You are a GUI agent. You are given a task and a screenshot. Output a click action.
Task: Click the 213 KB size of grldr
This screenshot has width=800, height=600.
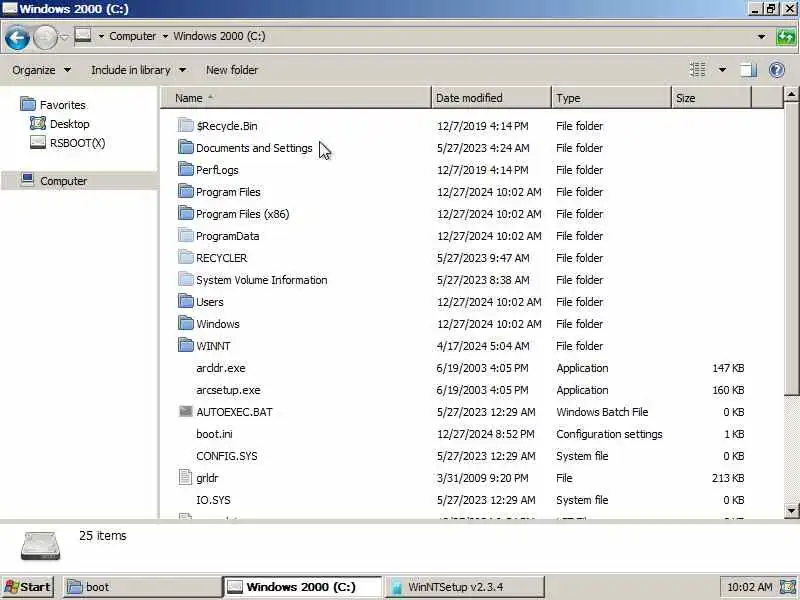[728, 478]
